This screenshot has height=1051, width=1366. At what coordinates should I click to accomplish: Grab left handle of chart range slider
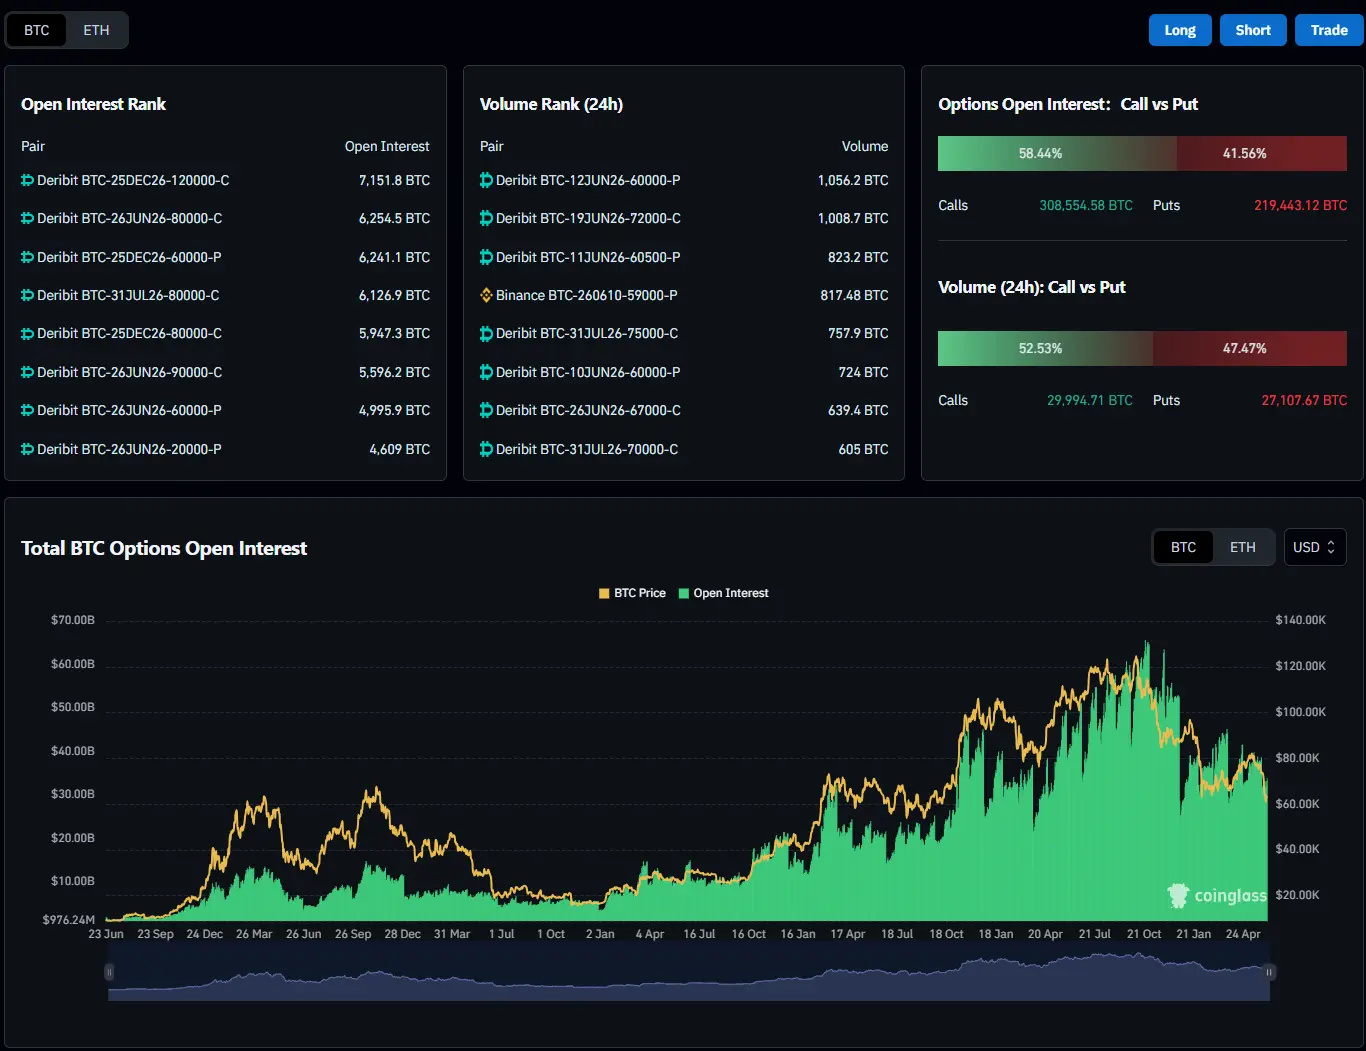click(x=109, y=972)
